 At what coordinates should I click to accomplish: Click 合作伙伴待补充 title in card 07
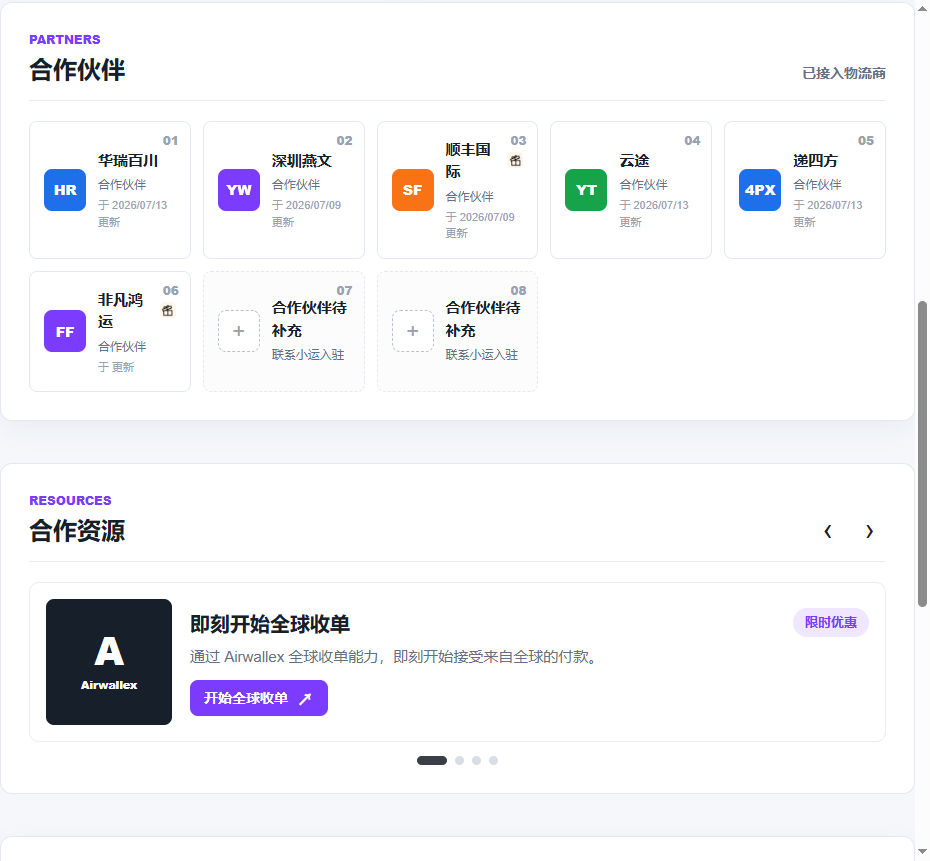pos(309,319)
